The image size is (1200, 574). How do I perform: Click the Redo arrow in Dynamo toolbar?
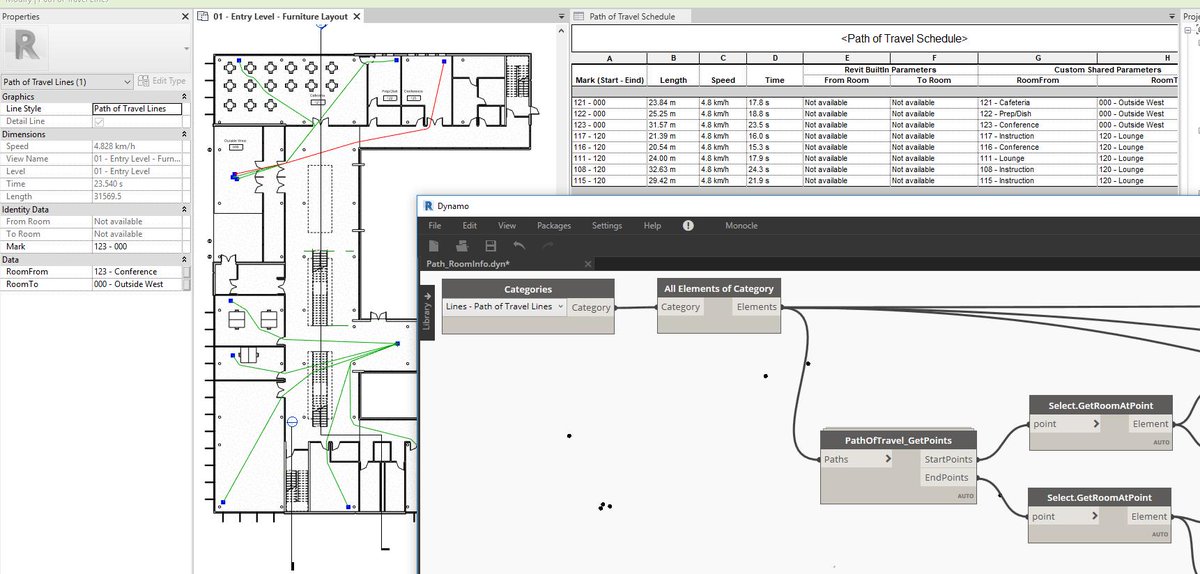[546, 245]
